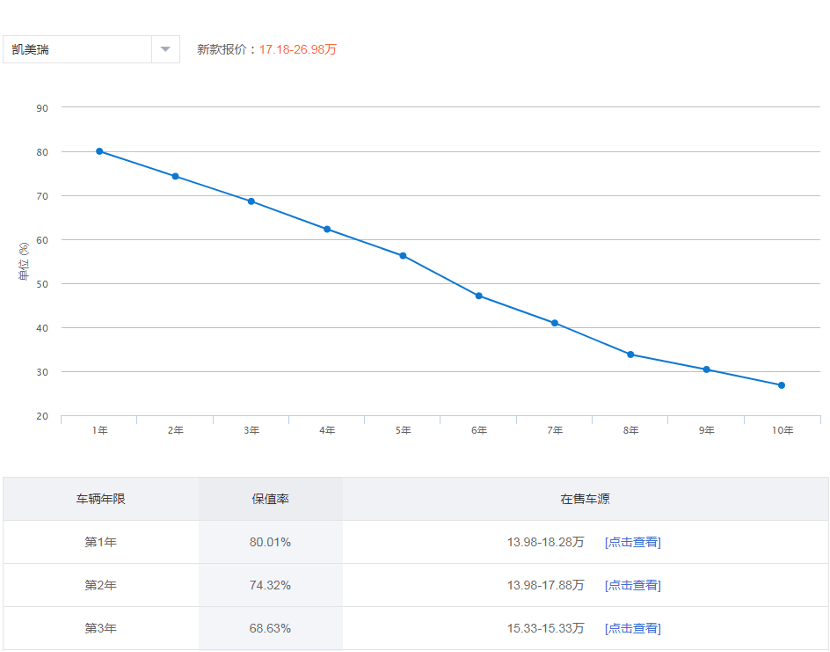
Task: Click the 13.98-17.88万 price range
Action: [x=546, y=585]
